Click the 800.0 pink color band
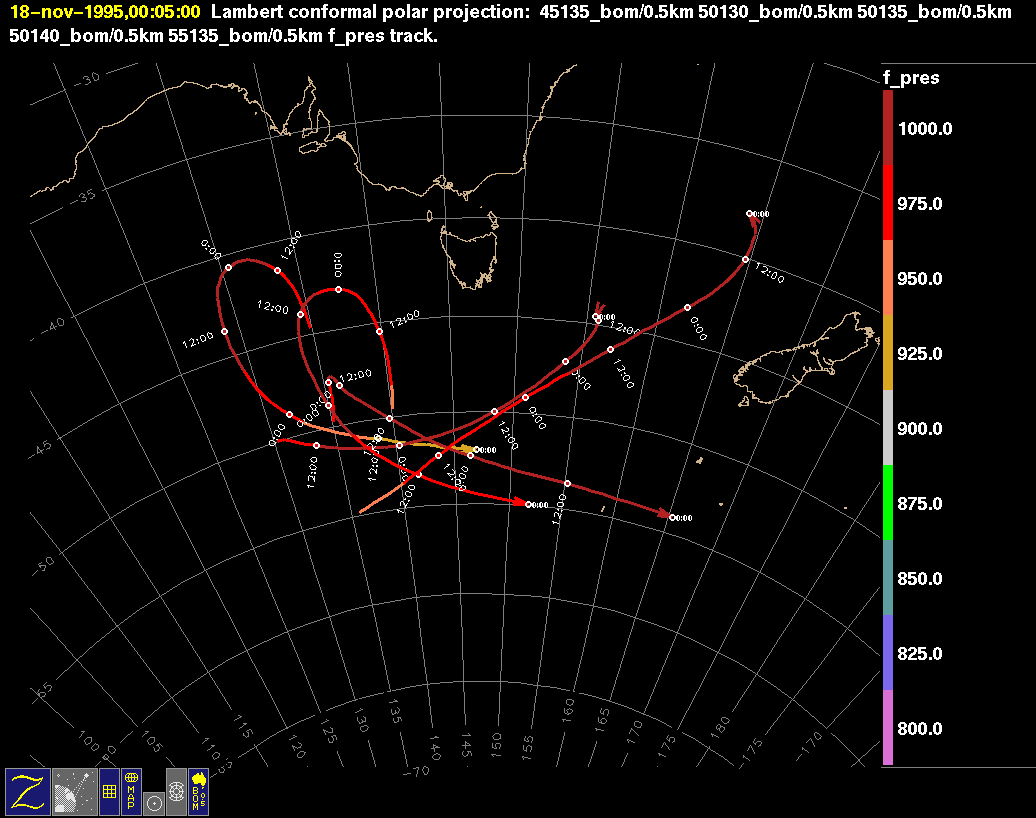This screenshot has height=818, width=1036. 888,728
